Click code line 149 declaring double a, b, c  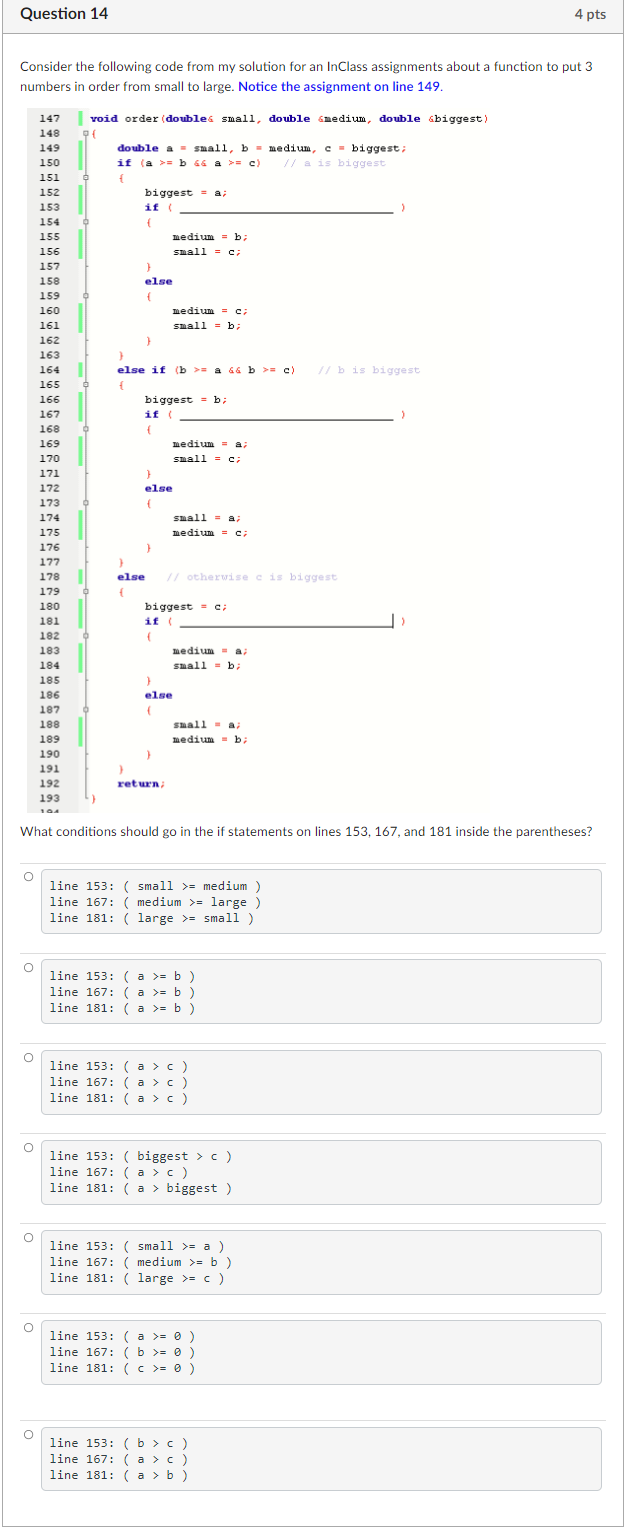point(261,148)
